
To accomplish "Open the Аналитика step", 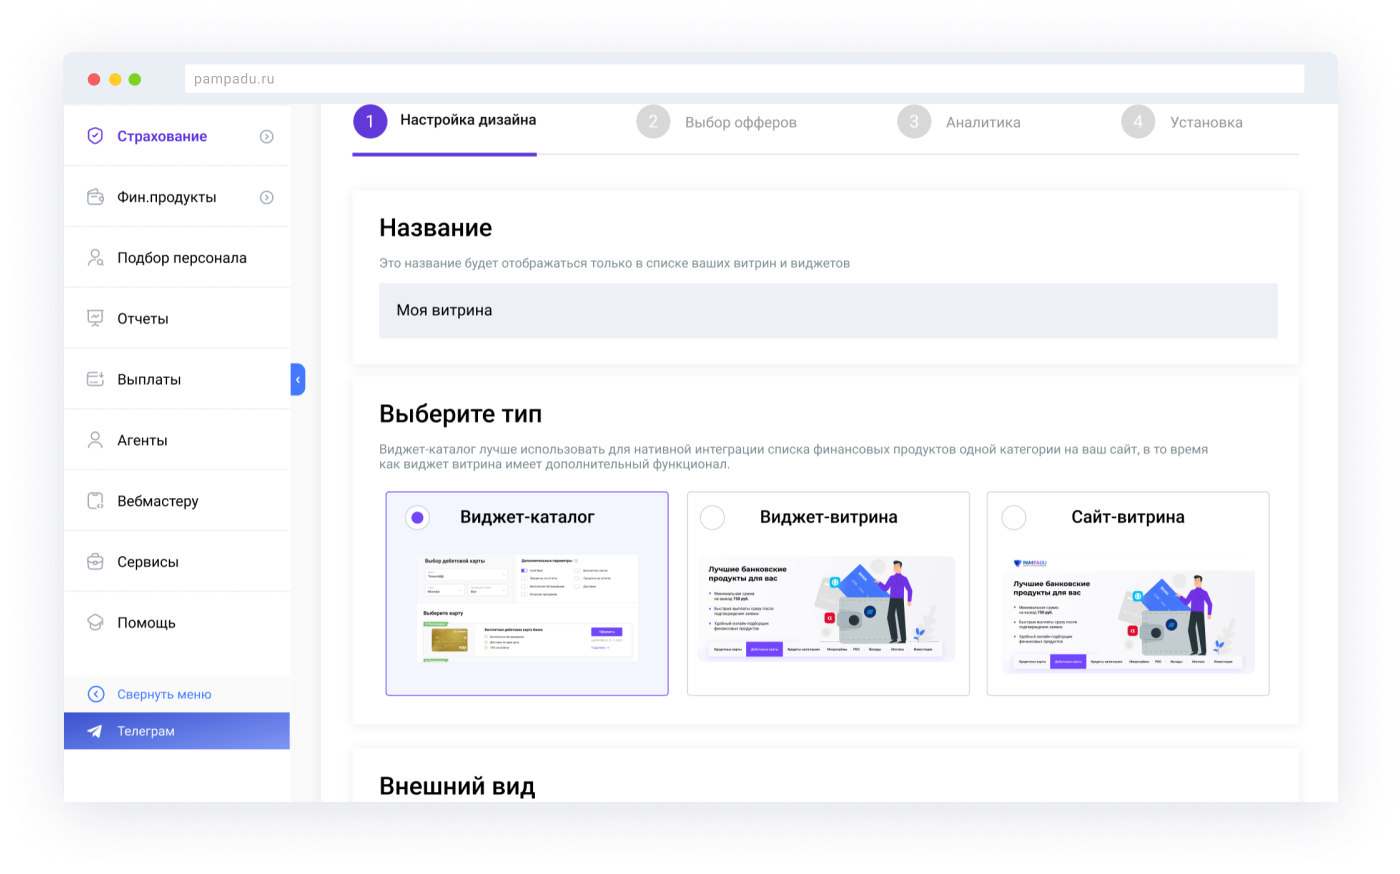I will click(982, 122).
